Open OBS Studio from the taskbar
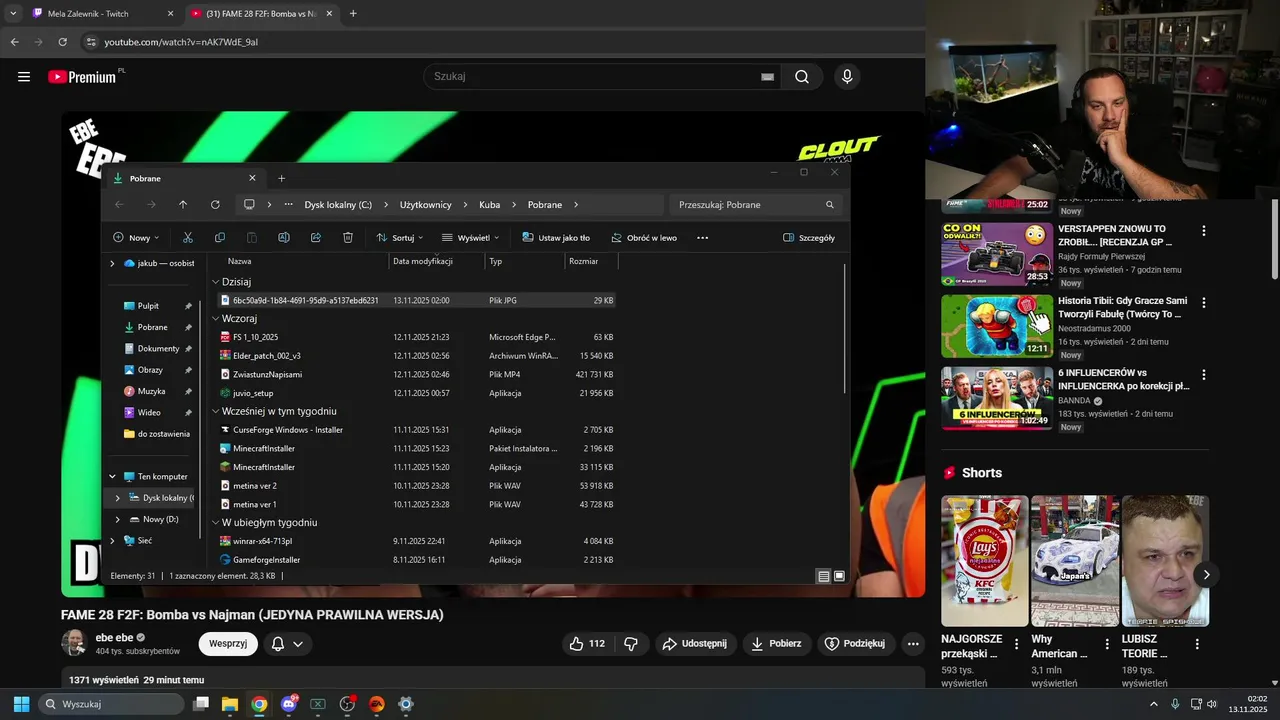 [347, 704]
